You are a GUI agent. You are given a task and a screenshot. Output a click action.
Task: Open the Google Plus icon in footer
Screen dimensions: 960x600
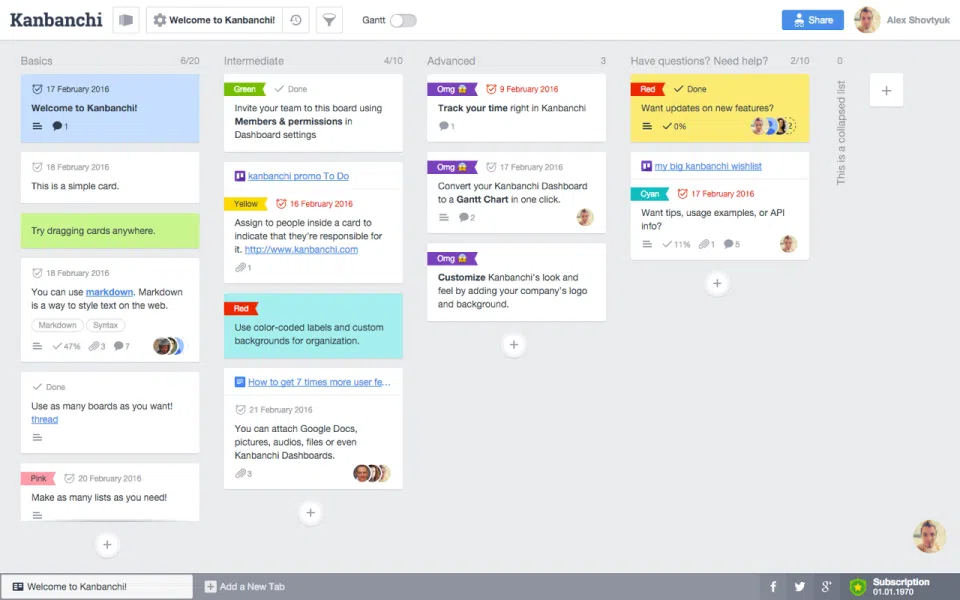(827, 587)
